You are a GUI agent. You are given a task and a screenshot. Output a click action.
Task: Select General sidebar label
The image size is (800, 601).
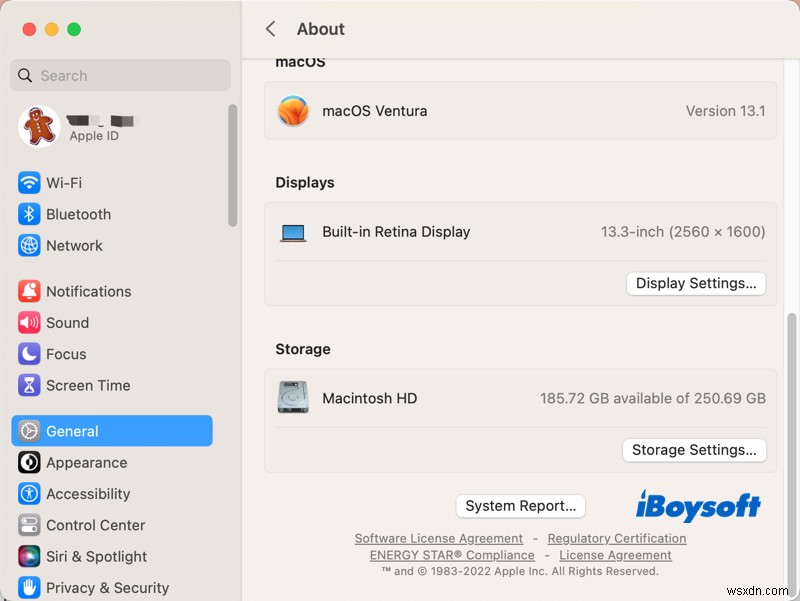pyautogui.click(x=72, y=431)
